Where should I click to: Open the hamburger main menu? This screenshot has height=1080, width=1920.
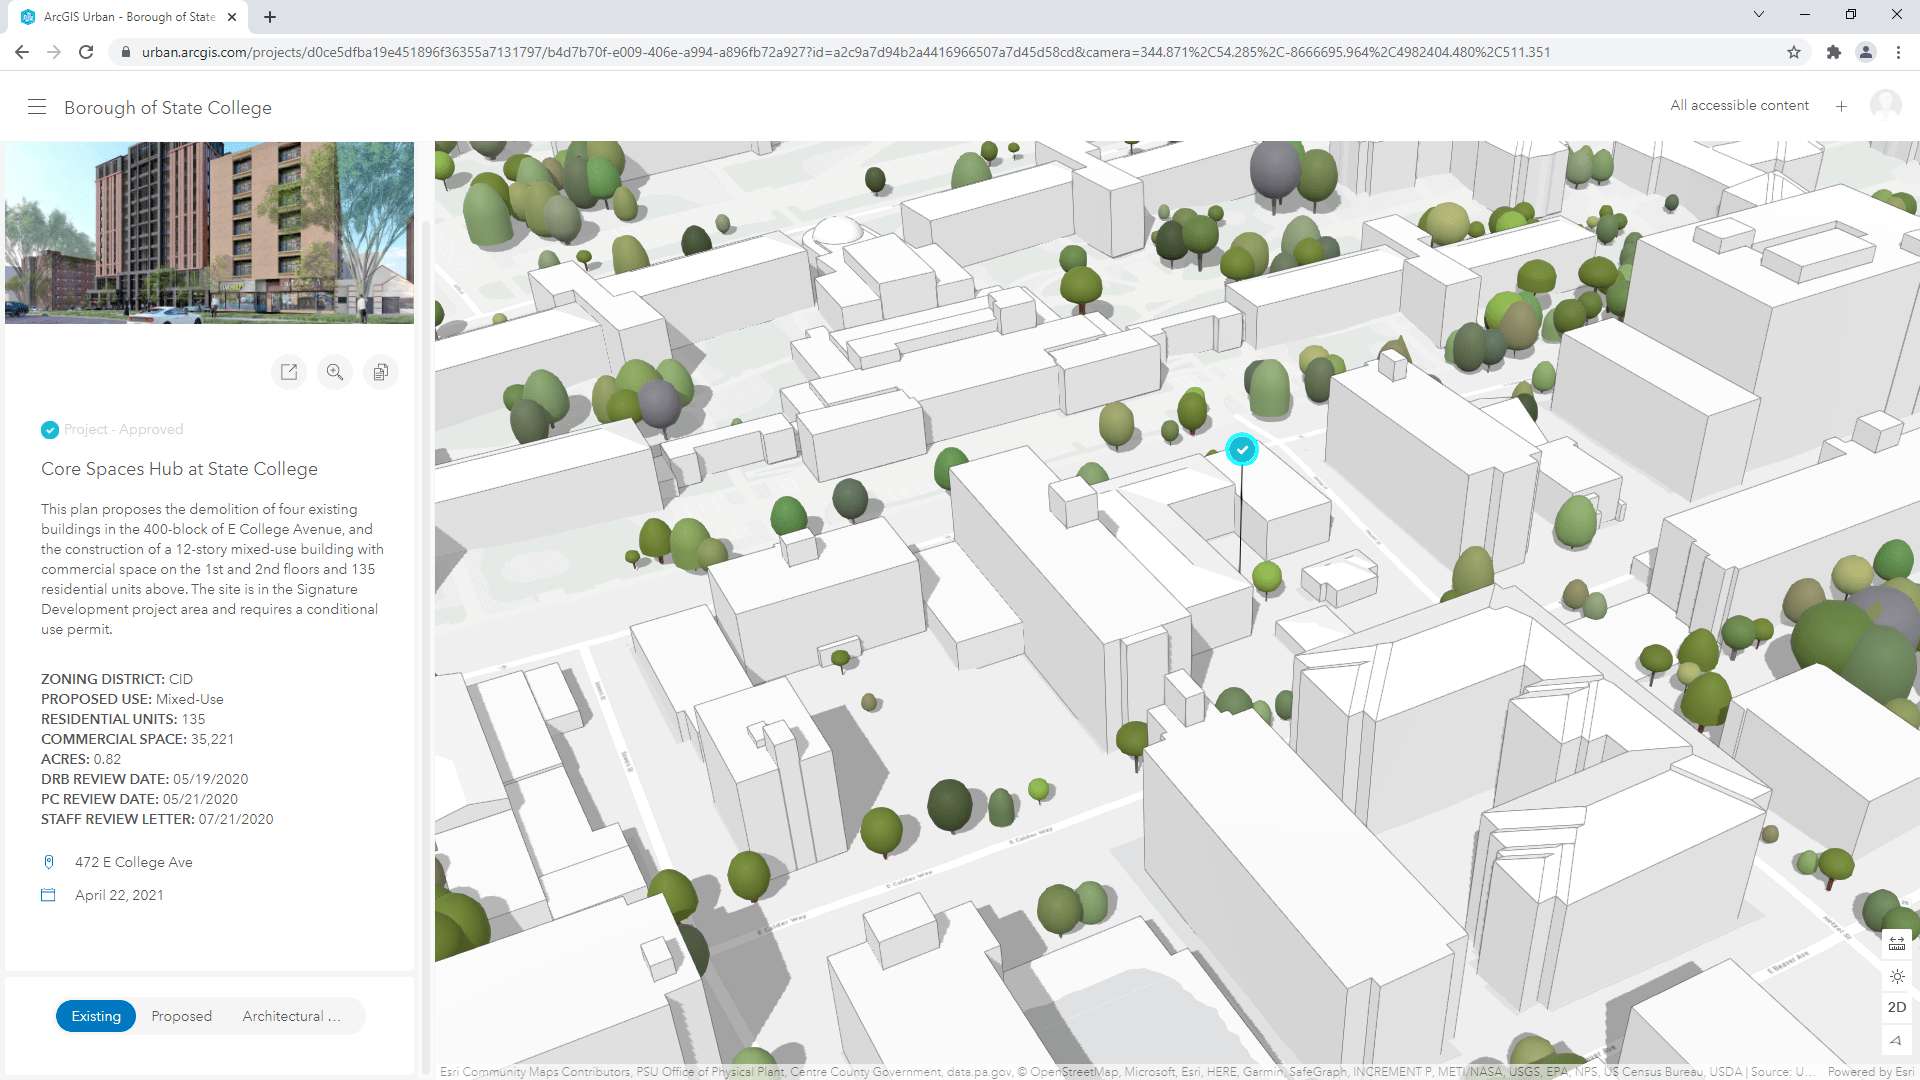tap(37, 107)
